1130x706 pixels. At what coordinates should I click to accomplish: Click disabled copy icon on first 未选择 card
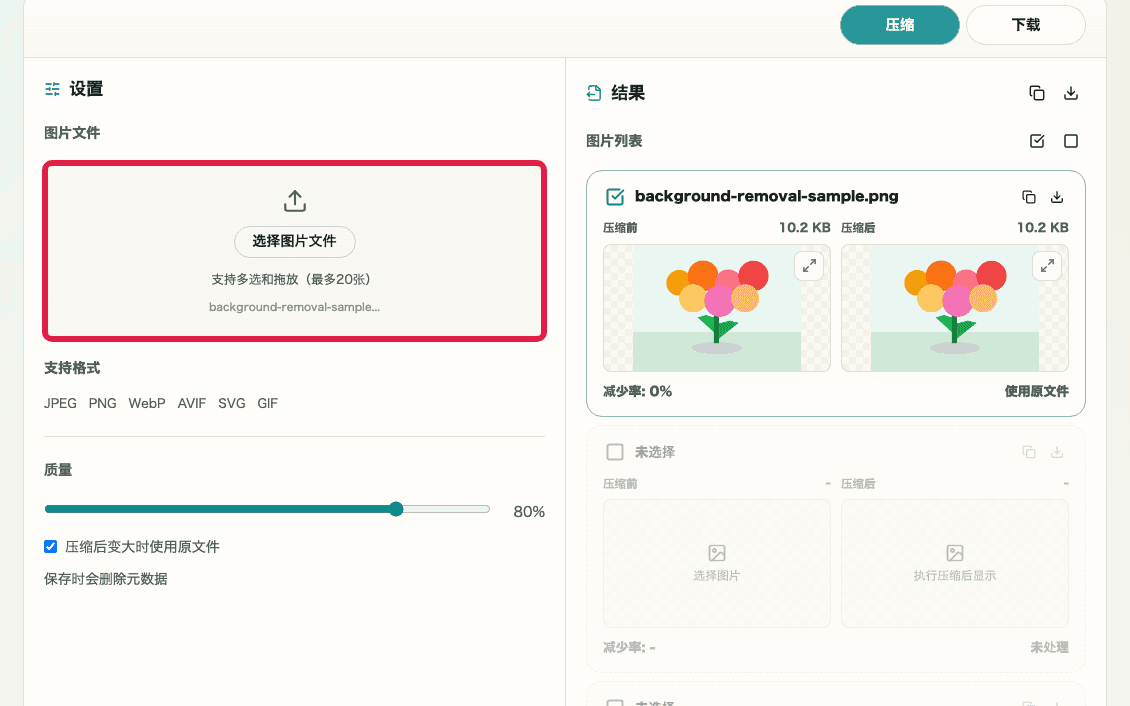coord(1029,452)
